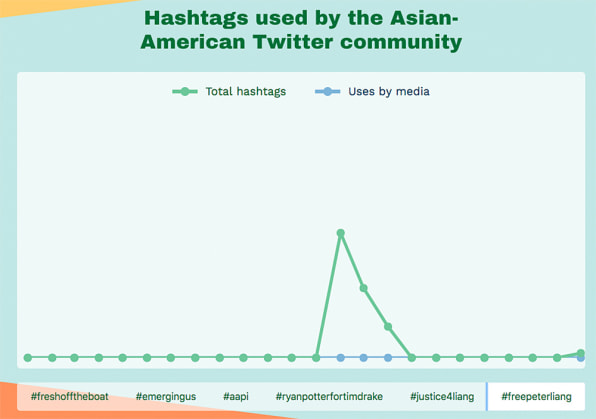The height and width of the screenshot is (419, 596).
Task: Click the blue Uses by media legend marker
Action: pyautogui.click(x=327, y=92)
